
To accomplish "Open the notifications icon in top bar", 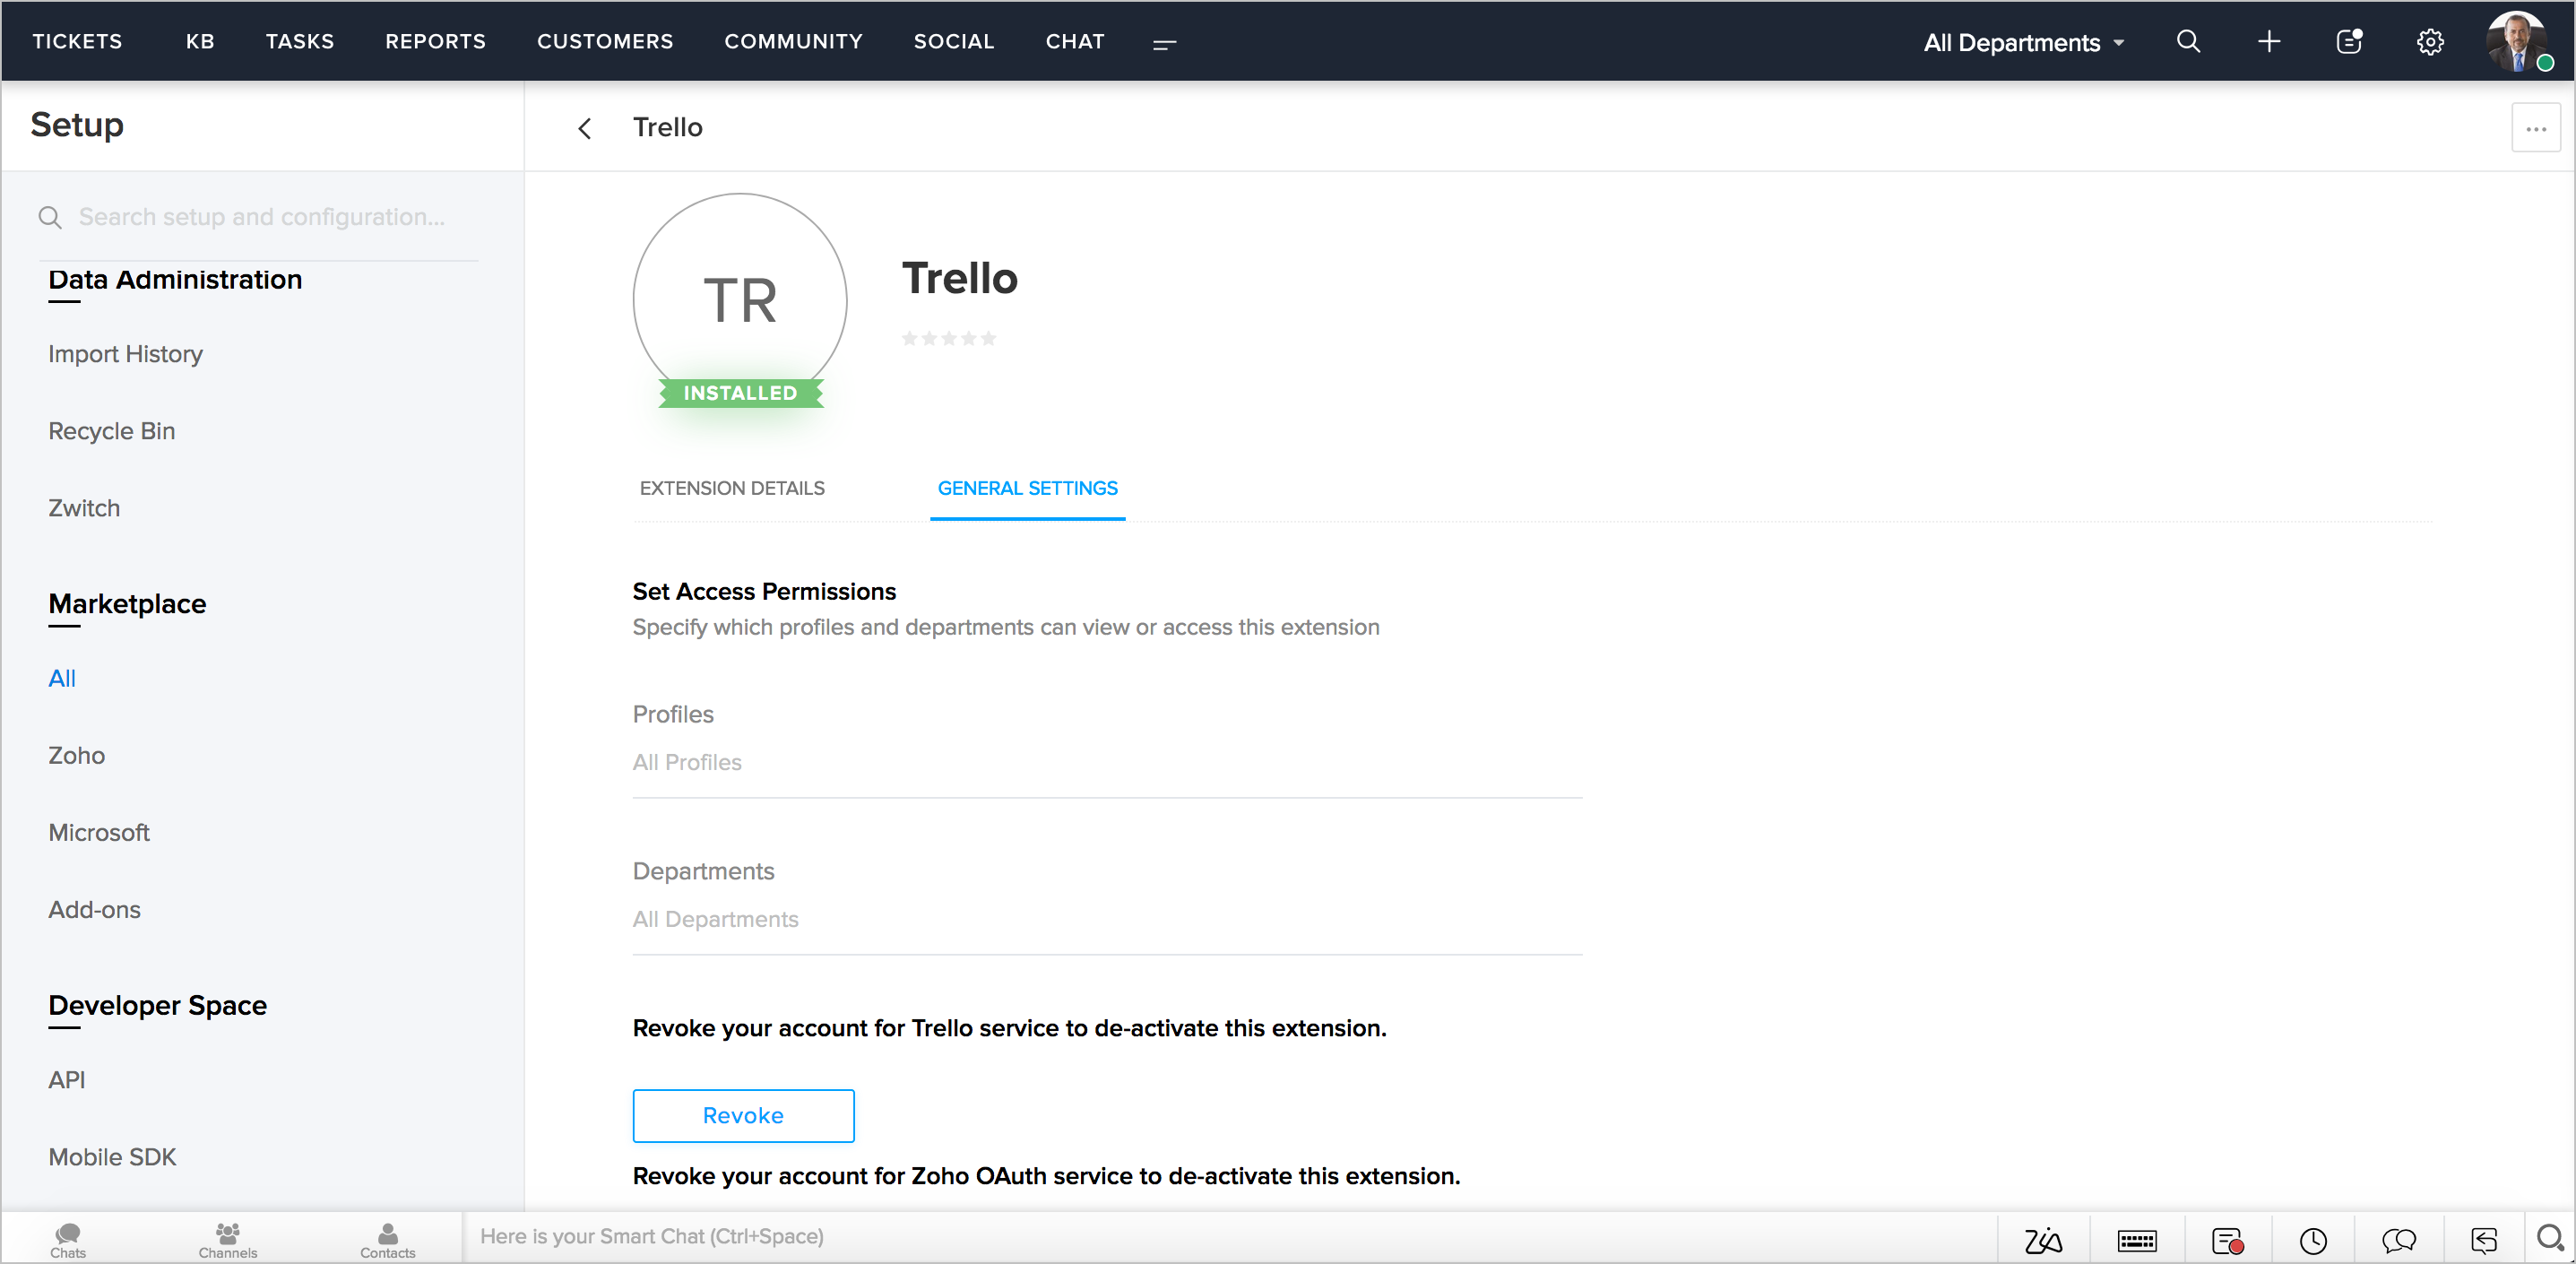I will (2349, 42).
